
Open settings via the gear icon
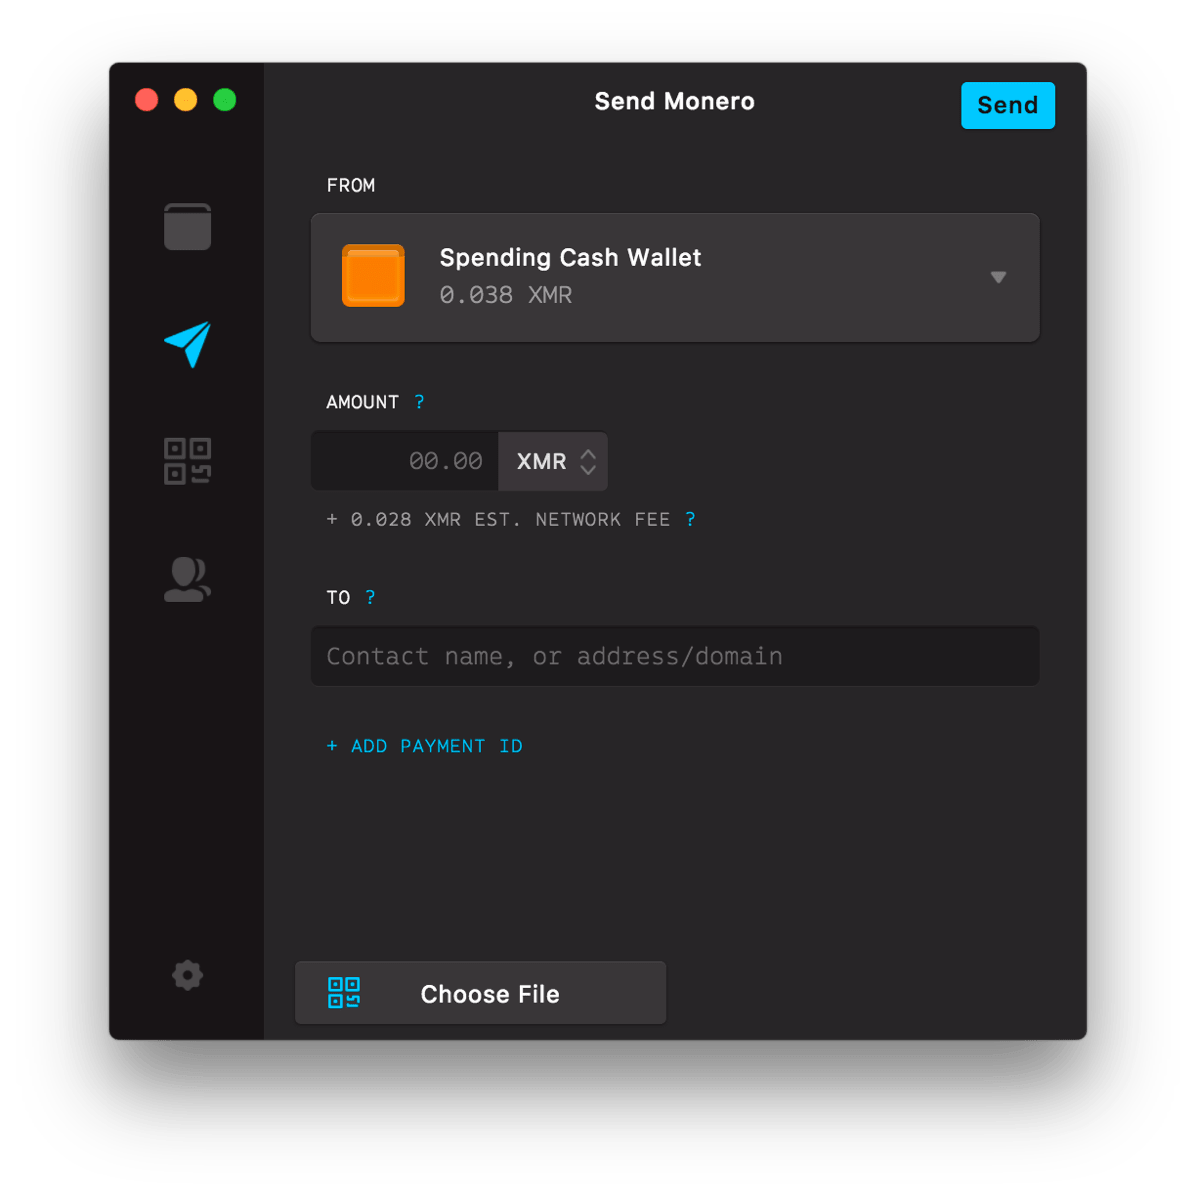click(x=187, y=975)
